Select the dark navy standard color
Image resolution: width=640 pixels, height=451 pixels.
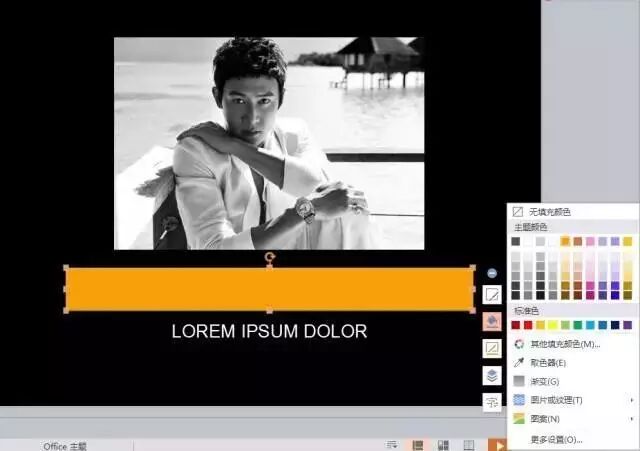tap(615, 325)
